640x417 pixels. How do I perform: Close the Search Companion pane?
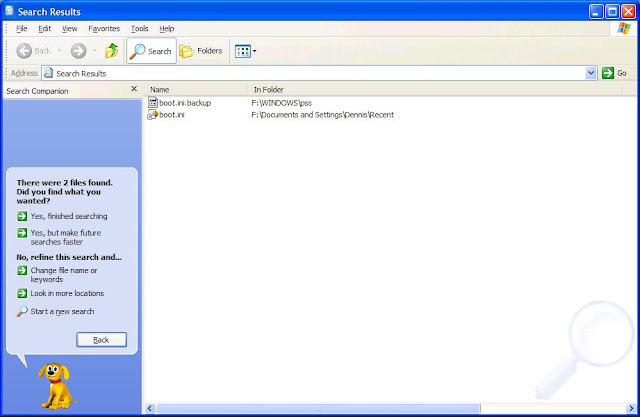(x=134, y=89)
